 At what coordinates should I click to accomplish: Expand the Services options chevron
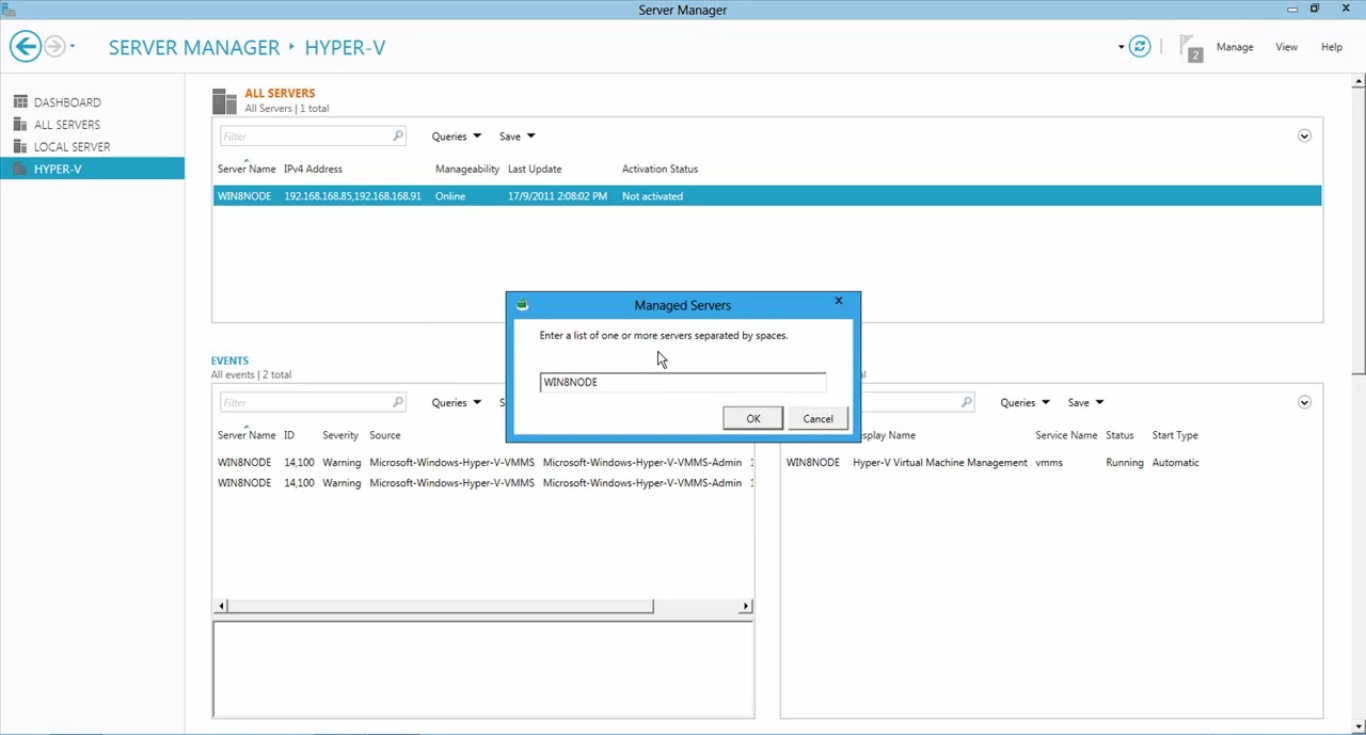point(1304,402)
